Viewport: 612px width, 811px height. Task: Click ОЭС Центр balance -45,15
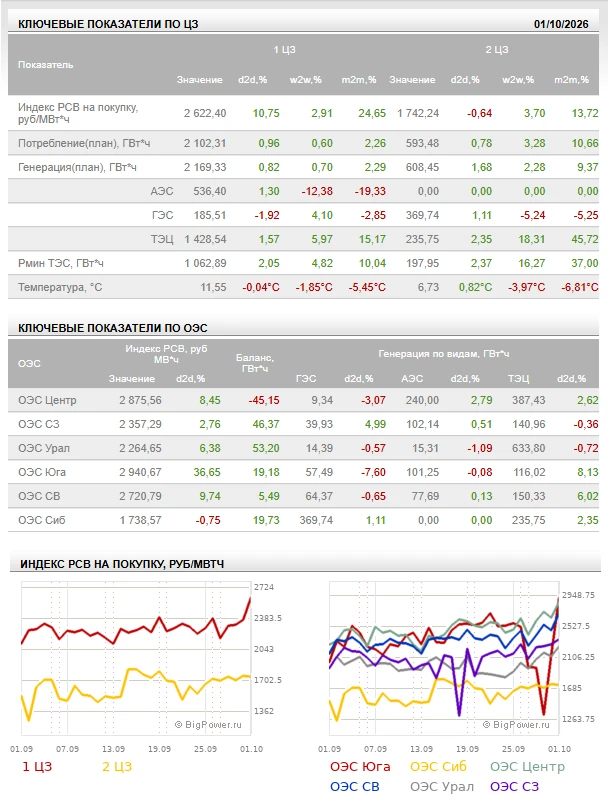[264, 400]
